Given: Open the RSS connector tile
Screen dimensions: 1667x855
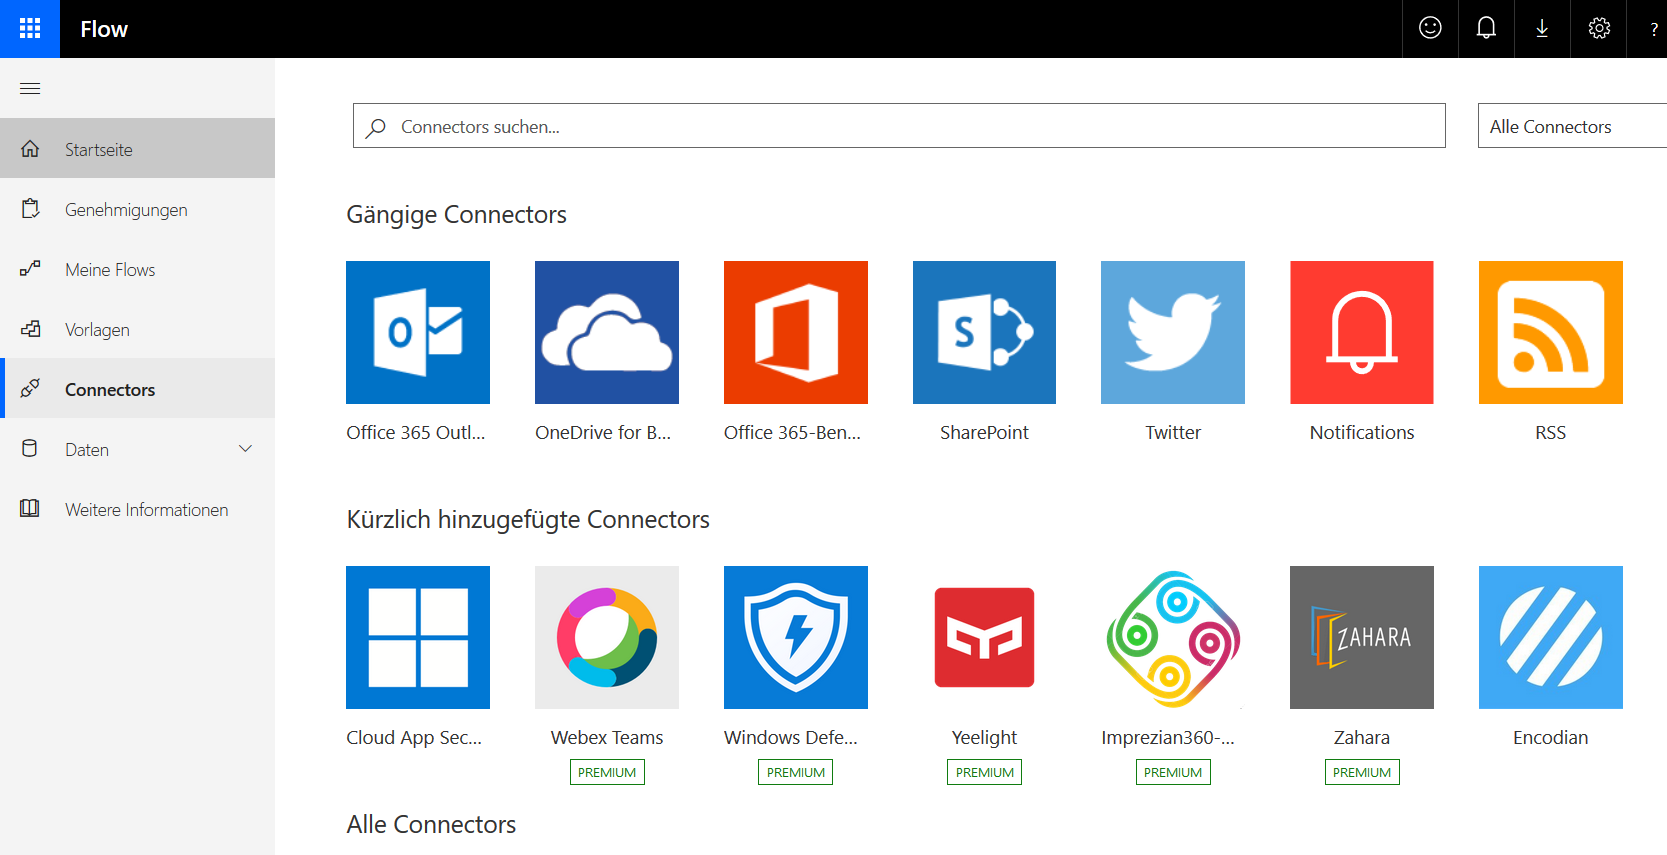Looking at the screenshot, I should tap(1551, 332).
